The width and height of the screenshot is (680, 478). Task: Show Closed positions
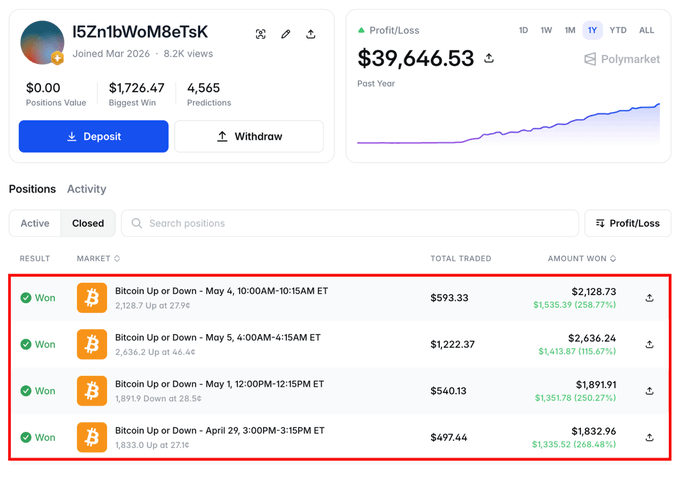point(88,223)
